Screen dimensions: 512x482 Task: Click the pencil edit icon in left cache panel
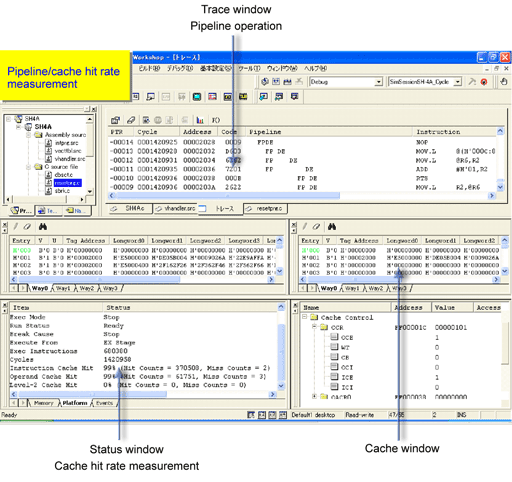pyautogui.click(x=16, y=227)
